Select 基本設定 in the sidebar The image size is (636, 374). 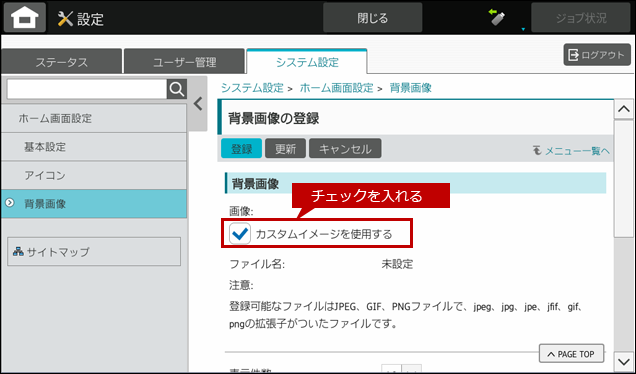click(94, 147)
